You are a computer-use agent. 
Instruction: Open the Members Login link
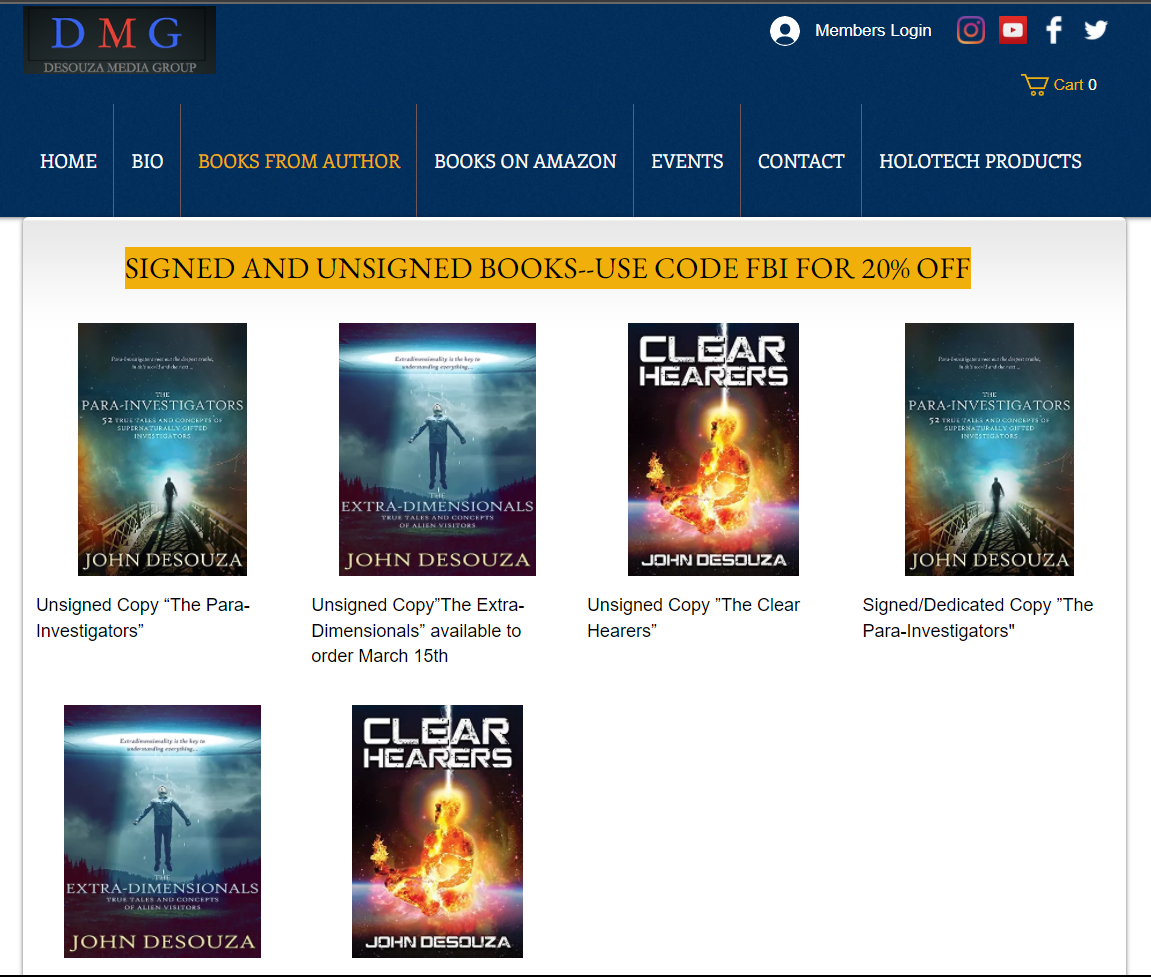point(873,31)
